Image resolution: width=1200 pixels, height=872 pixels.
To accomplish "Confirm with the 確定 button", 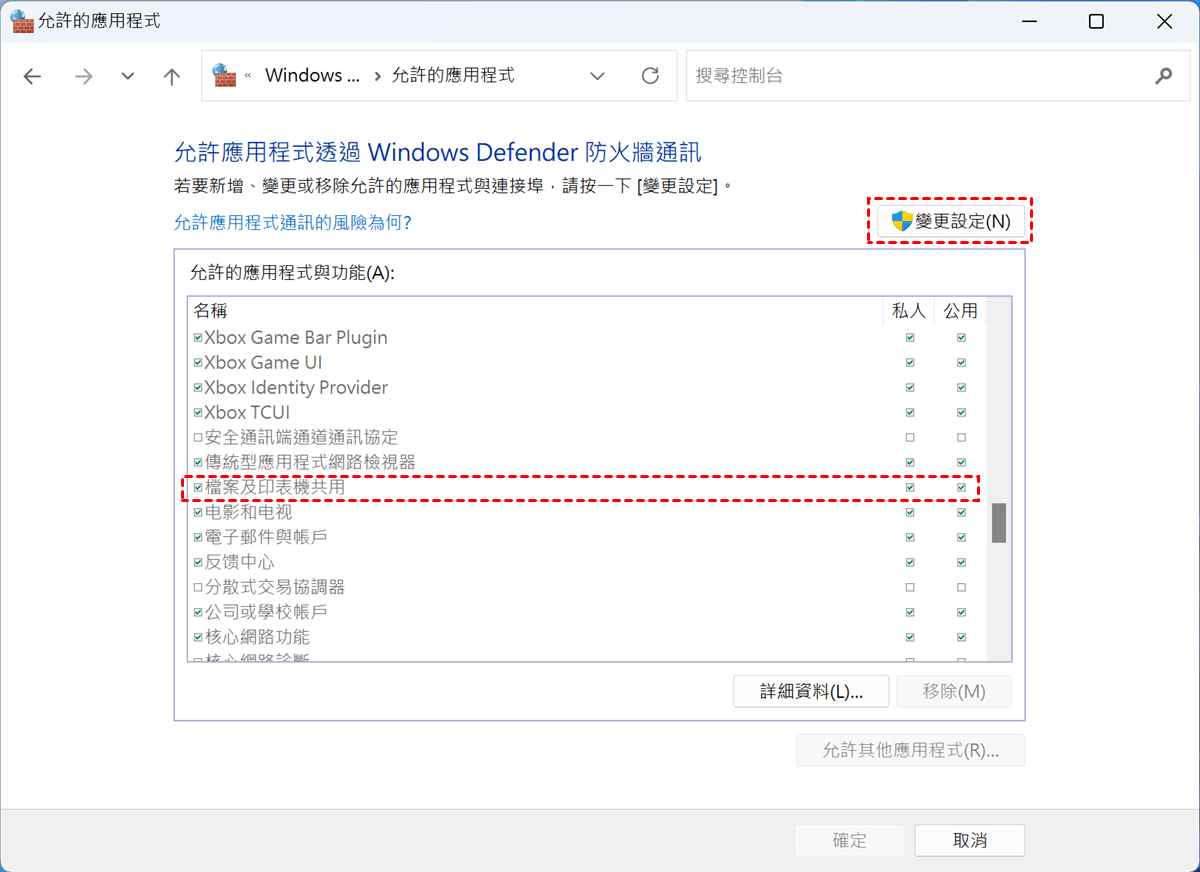I will 850,841.
